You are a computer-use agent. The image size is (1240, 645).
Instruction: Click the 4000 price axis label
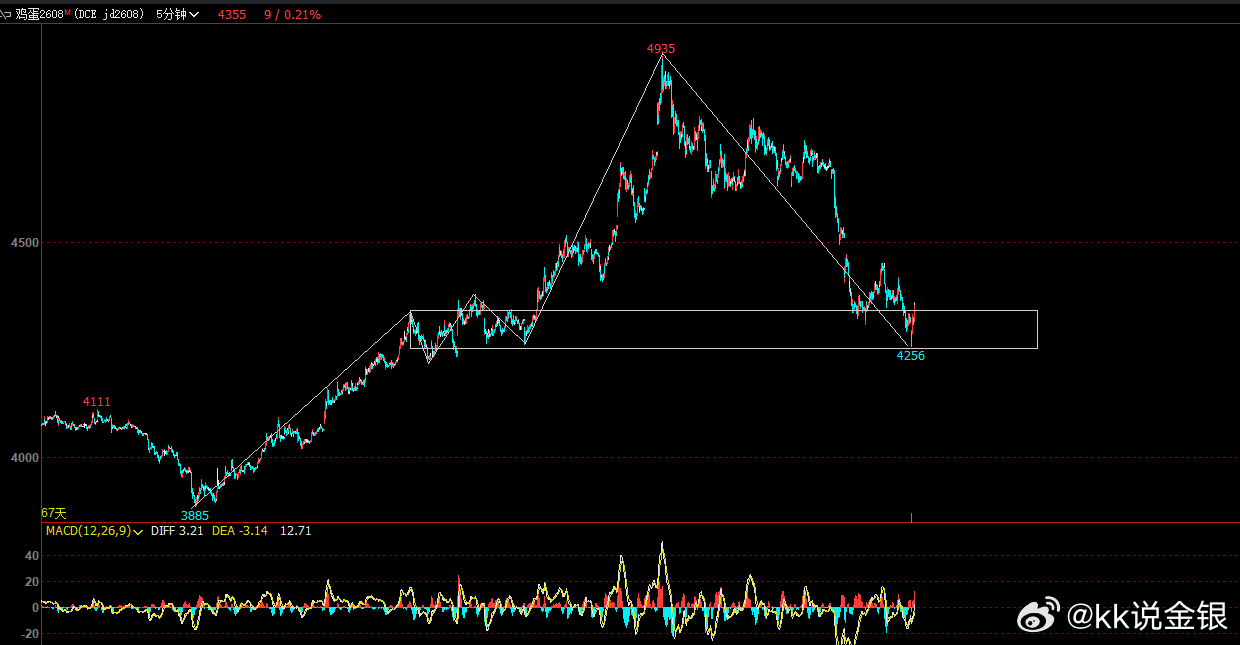[25, 458]
